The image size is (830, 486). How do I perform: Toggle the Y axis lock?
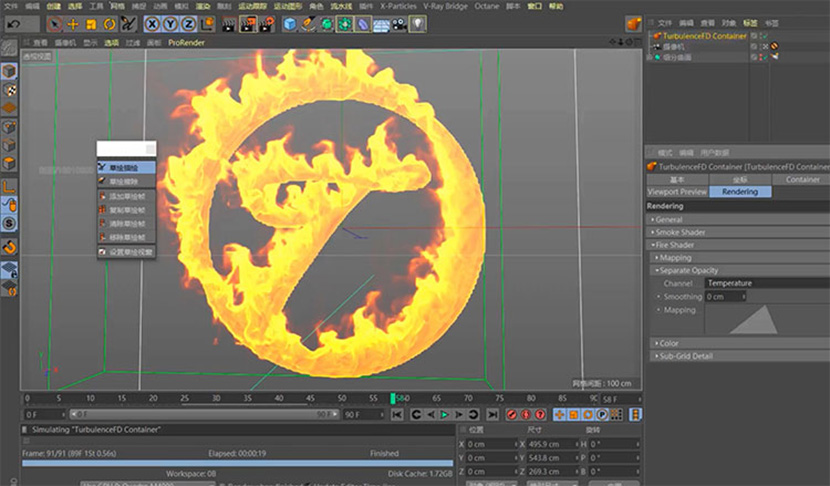(x=170, y=24)
